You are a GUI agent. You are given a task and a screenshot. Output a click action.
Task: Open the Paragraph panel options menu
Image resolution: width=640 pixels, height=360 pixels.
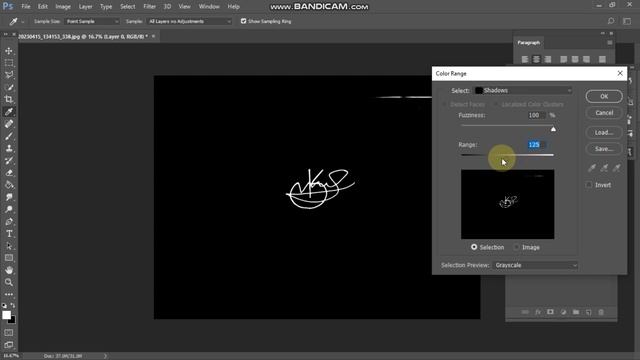pyautogui.click(x=609, y=42)
